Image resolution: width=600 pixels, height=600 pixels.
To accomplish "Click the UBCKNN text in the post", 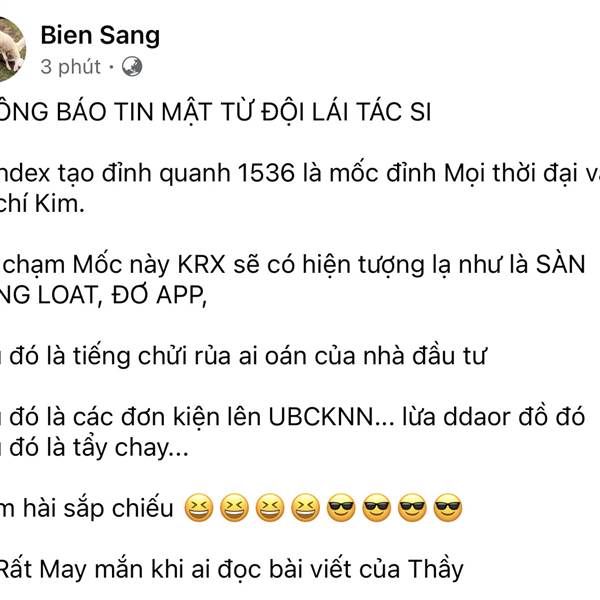I will [x=321, y=417].
